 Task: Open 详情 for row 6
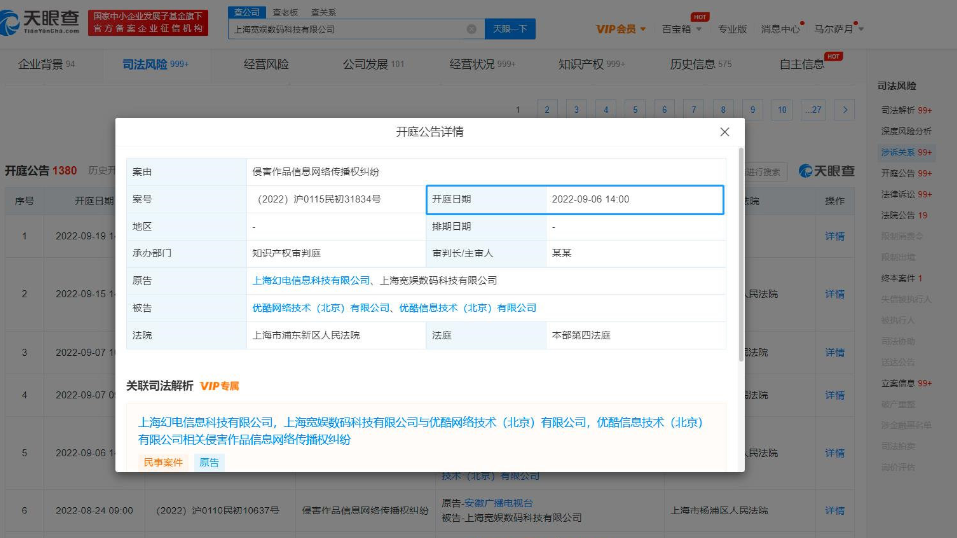(x=834, y=511)
